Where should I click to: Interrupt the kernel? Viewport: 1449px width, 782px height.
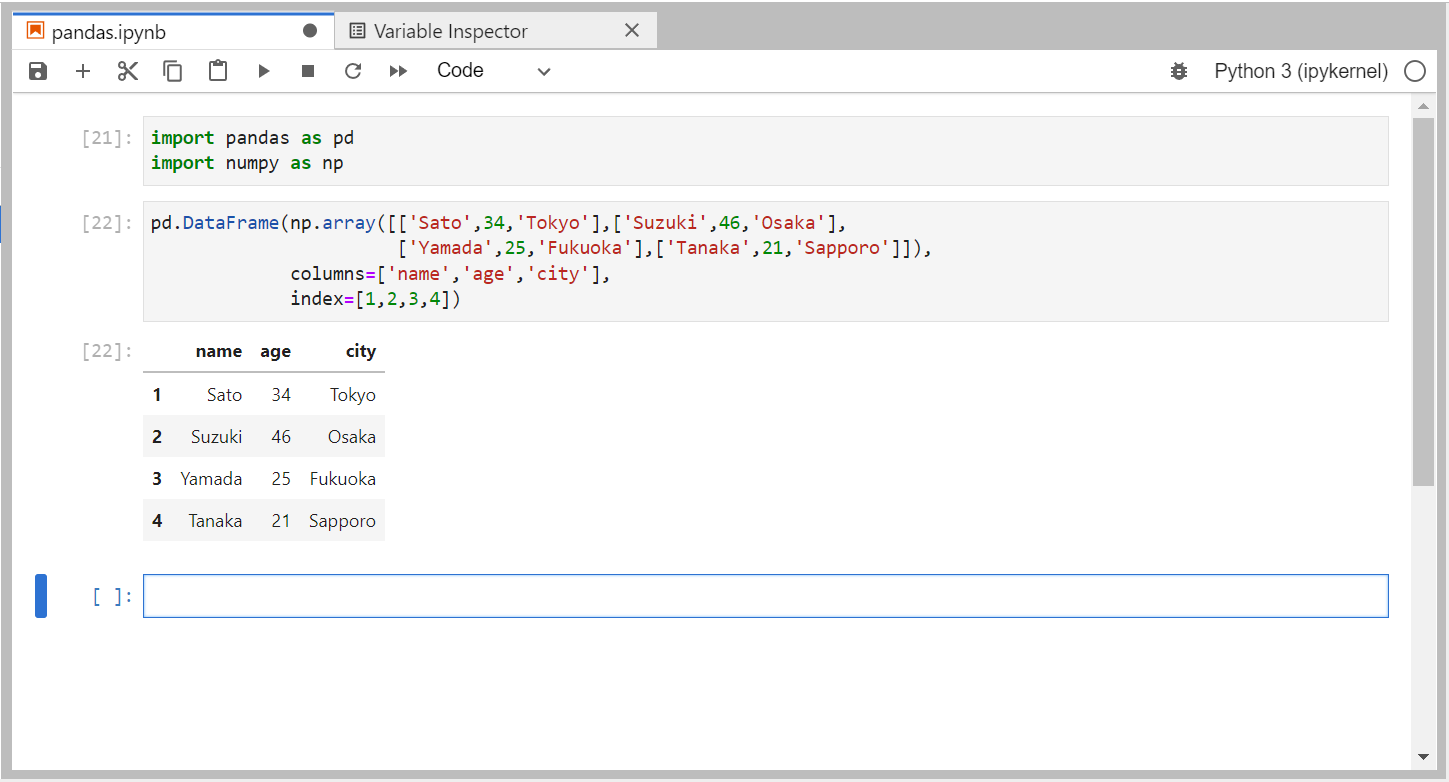tap(307, 70)
